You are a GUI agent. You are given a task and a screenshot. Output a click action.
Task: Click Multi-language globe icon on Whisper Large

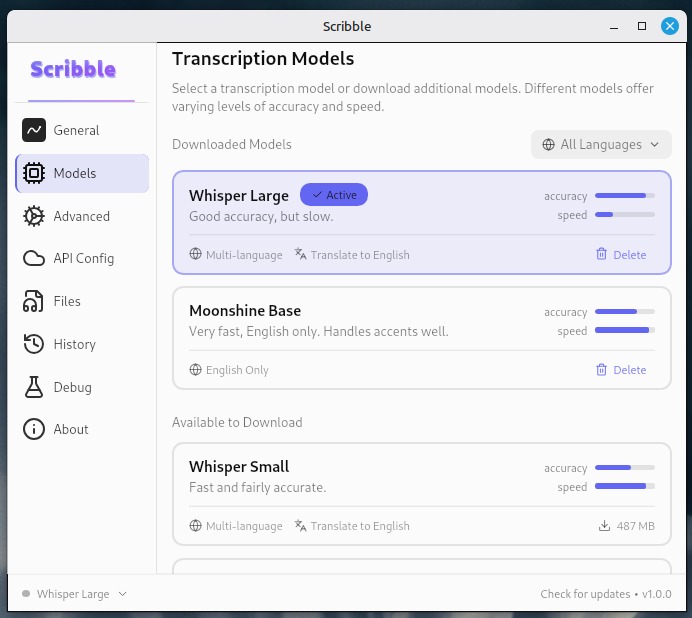pos(196,254)
